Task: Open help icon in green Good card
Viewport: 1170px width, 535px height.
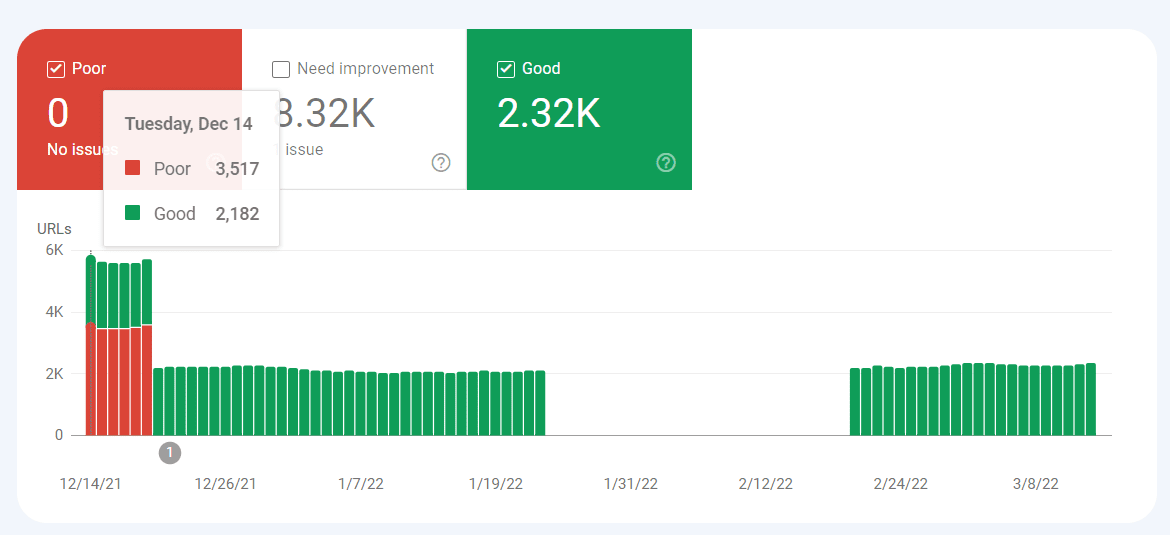Action: click(666, 163)
